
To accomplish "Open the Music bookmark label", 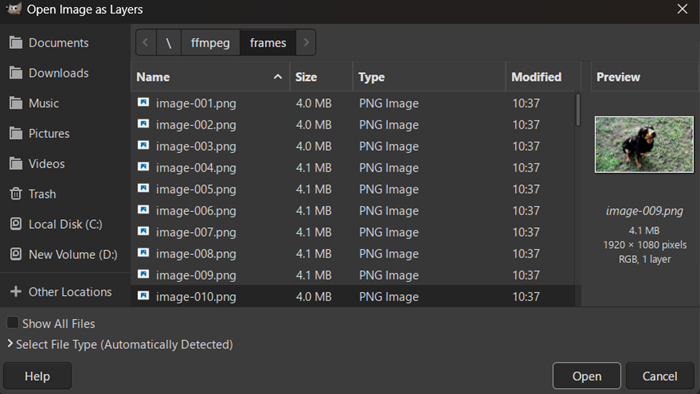I will pyautogui.click(x=44, y=104).
